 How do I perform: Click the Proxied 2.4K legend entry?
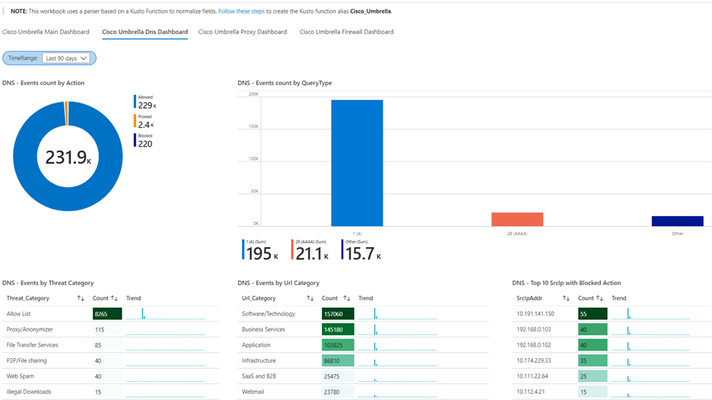pos(144,122)
